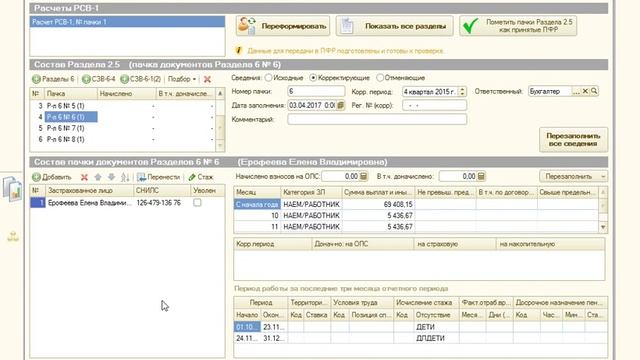Click Корр.период column header
The width and height of the screenshot is (640, 360).
click(x=273, y=244)
